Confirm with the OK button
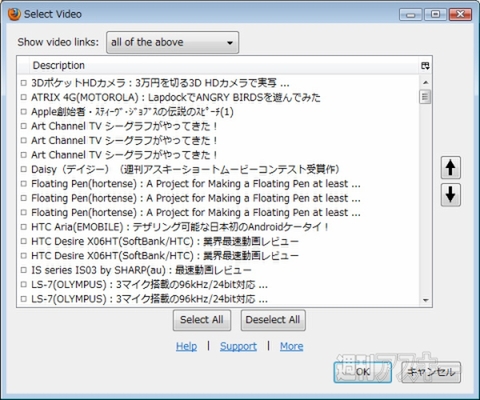Viewport: 480px width, 400px height. 363,372
